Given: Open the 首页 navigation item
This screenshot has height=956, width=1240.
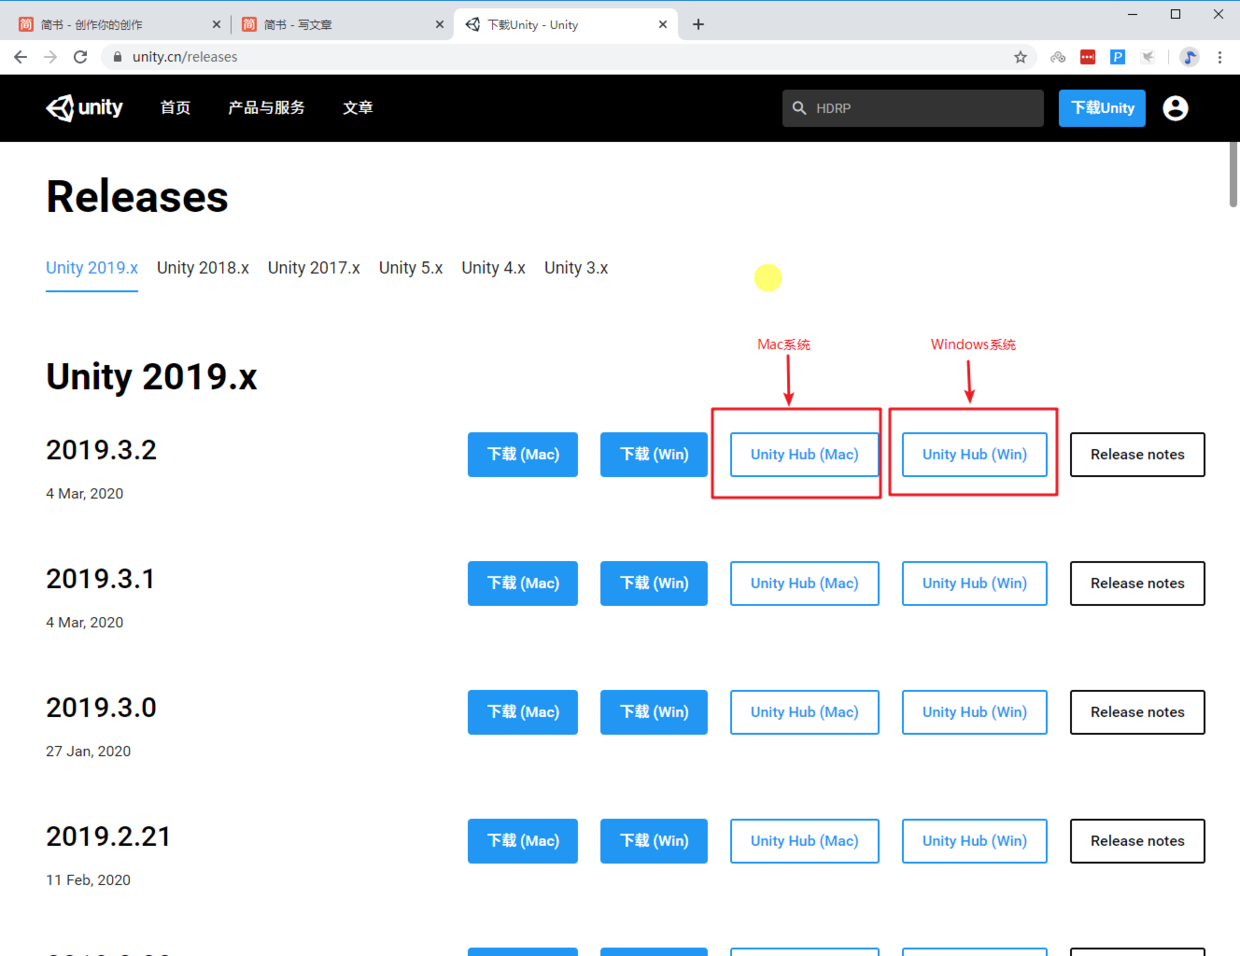Looking at the screenshot, I should [175, 107].
